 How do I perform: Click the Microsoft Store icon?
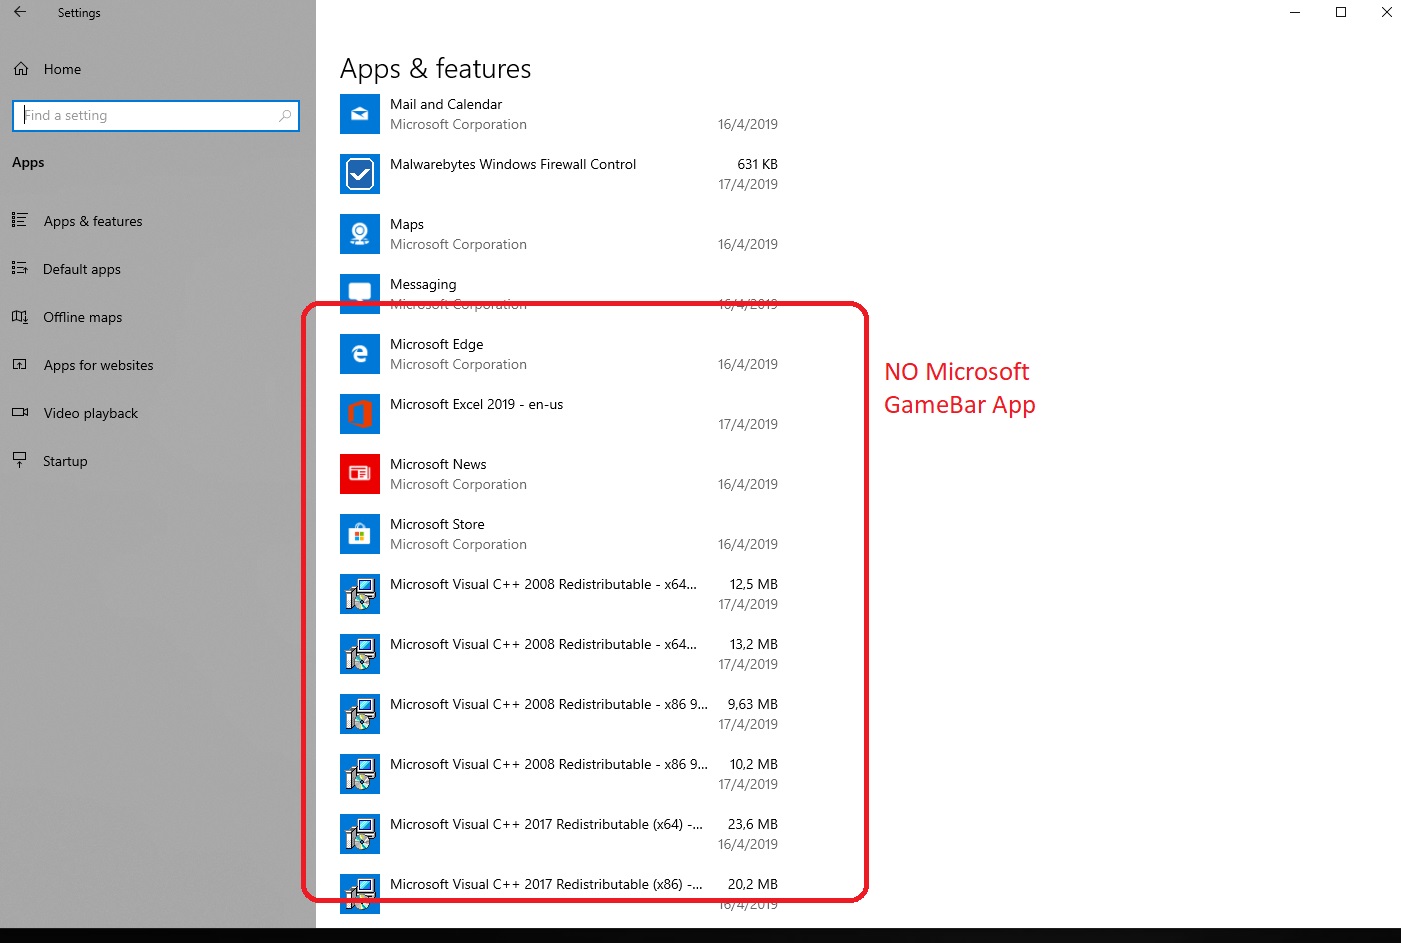pos(360,534)
